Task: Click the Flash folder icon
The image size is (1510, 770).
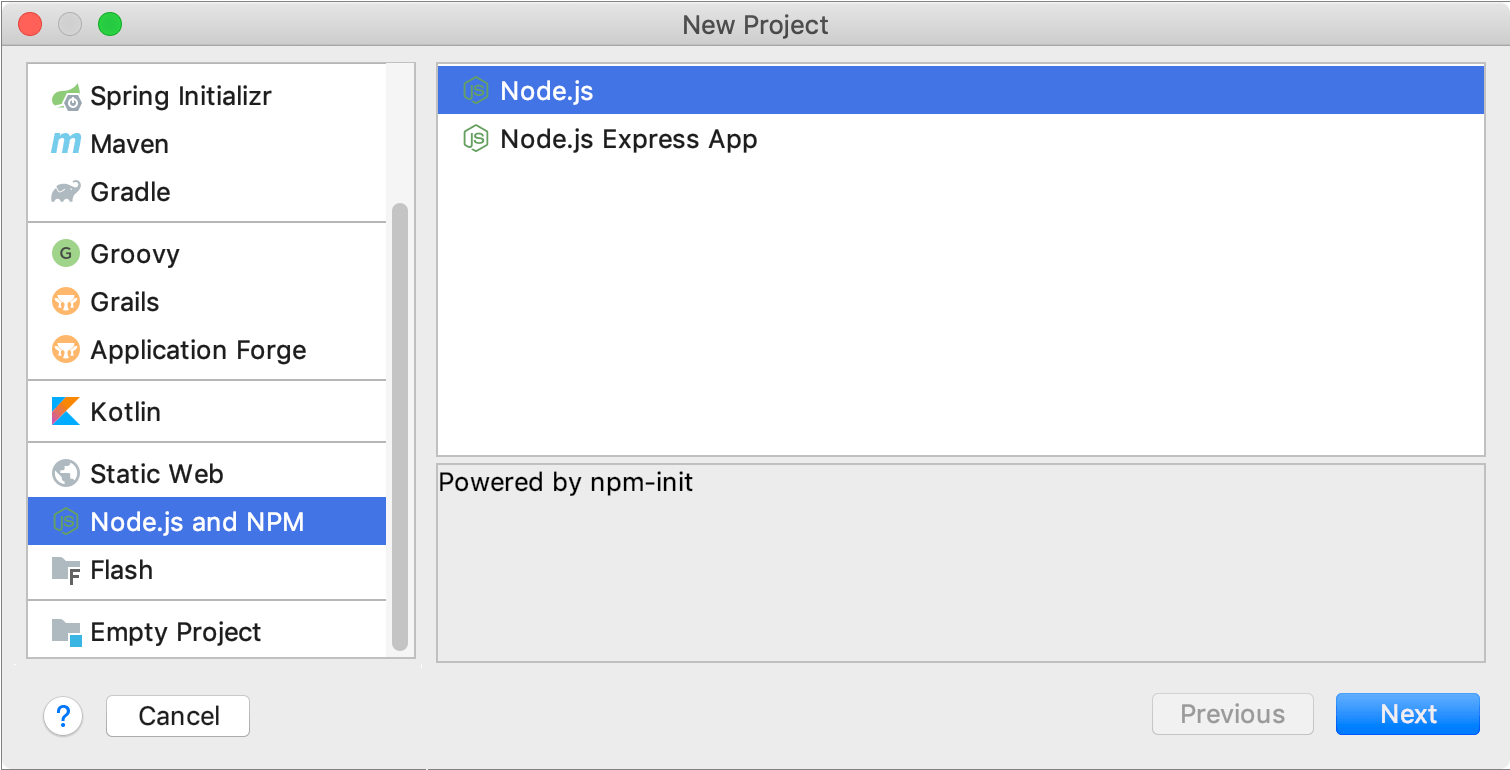Action: 66,570
